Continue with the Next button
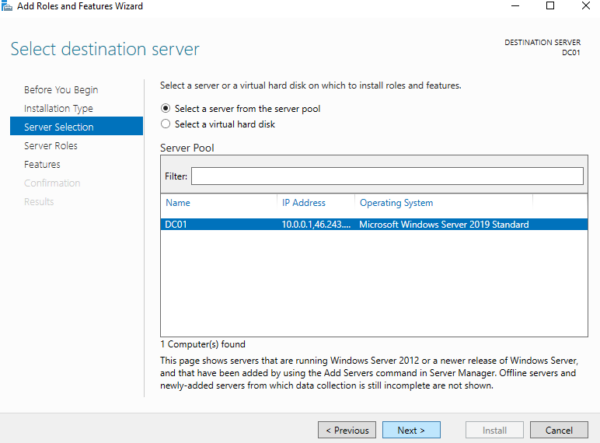Screen dimensions: 600x443 [x=410, y=429]
